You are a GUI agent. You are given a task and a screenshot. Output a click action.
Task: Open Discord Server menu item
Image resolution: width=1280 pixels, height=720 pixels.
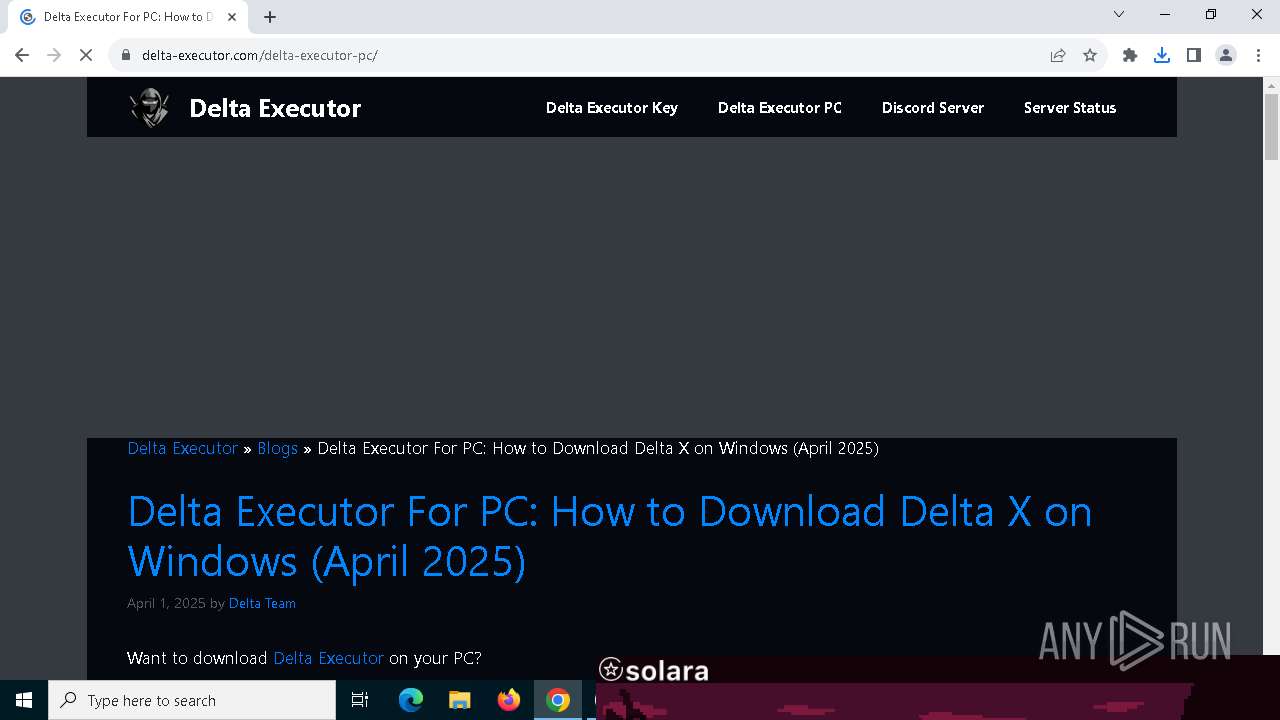tap(933, 108)
